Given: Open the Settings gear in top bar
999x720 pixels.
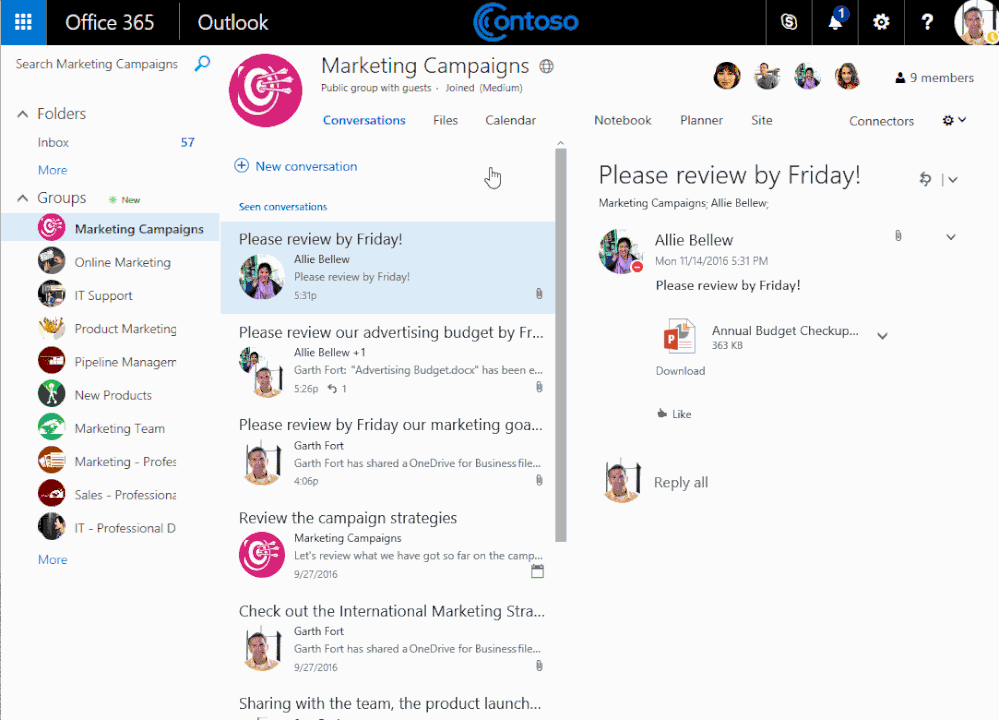Looking at the screenshot, I should point(881,22).
